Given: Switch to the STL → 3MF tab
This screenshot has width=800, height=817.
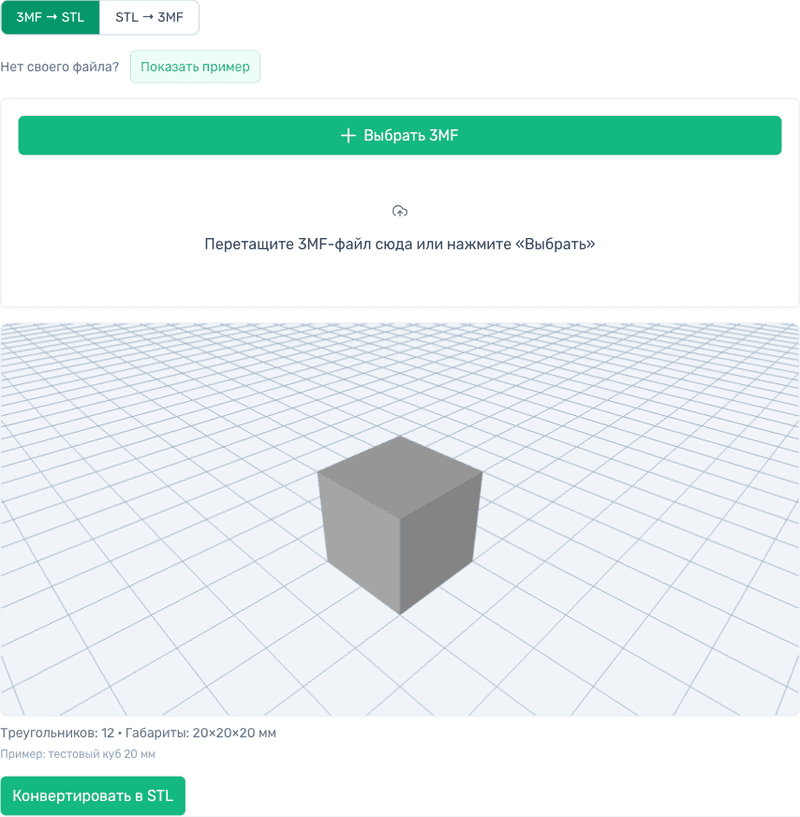Looking at the screenshot, I should tap(149, 17).
